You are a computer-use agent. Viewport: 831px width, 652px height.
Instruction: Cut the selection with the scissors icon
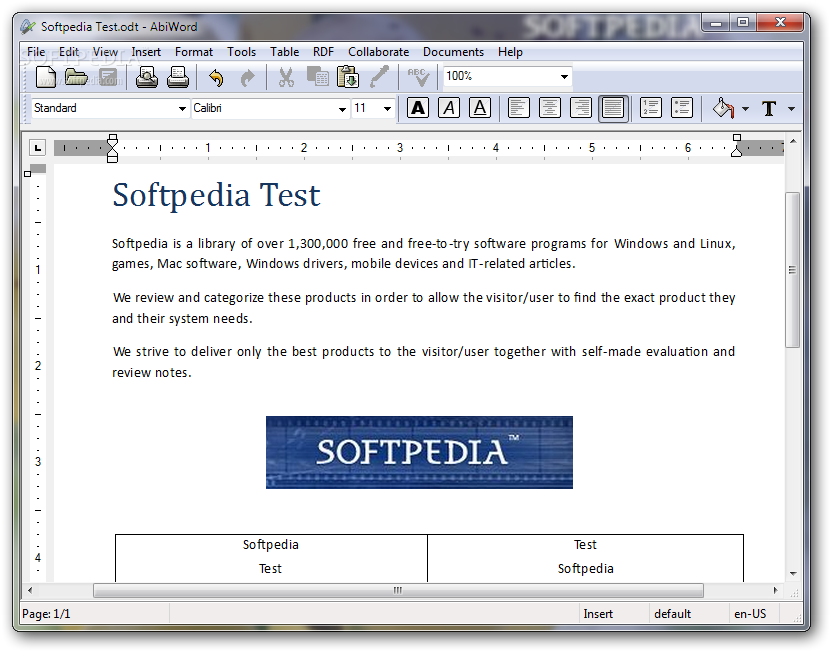point(286,77)
